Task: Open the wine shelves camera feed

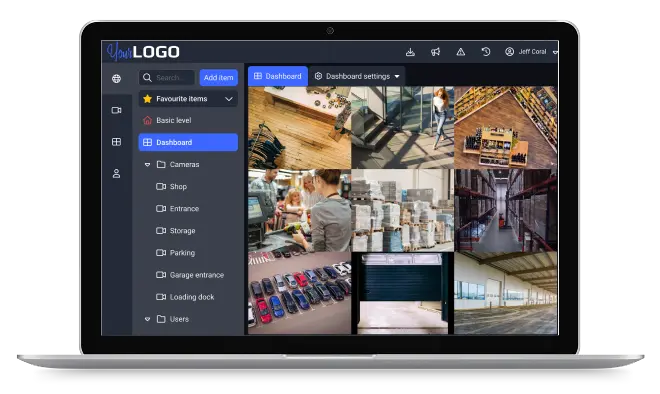Action: (x=506, y=128)
